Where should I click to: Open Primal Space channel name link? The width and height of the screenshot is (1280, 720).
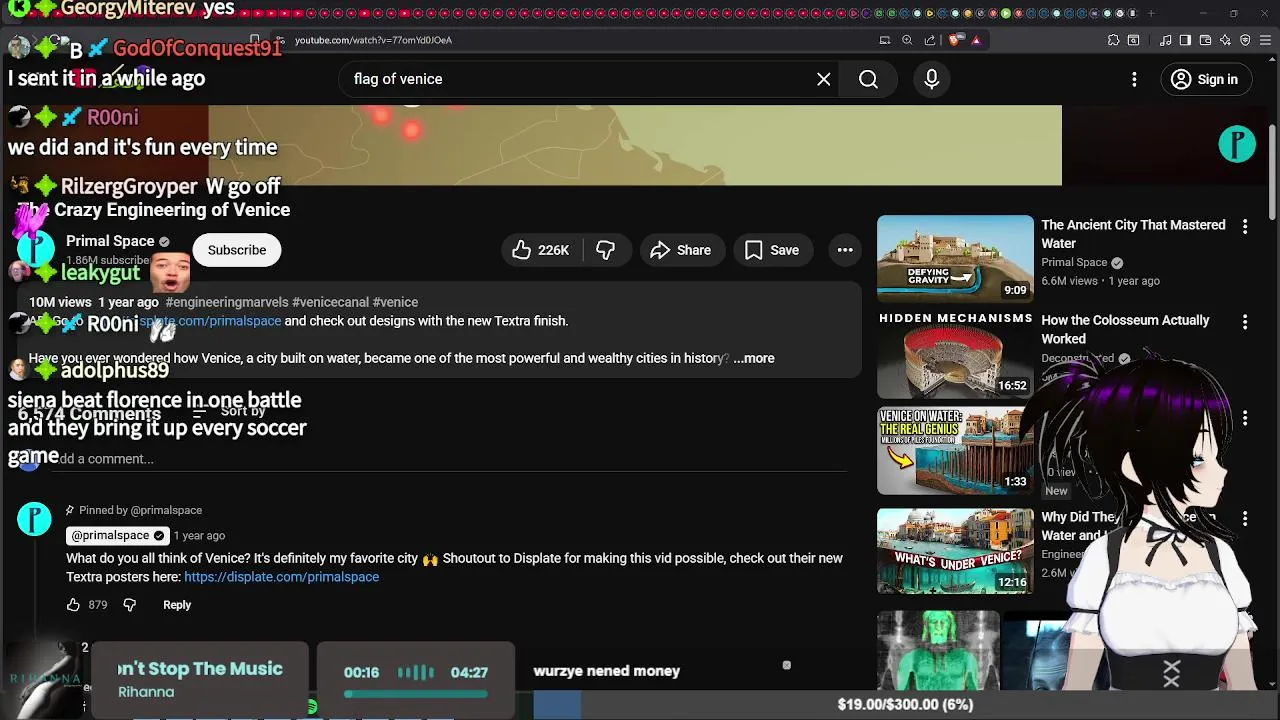click(x=110, y=241)
